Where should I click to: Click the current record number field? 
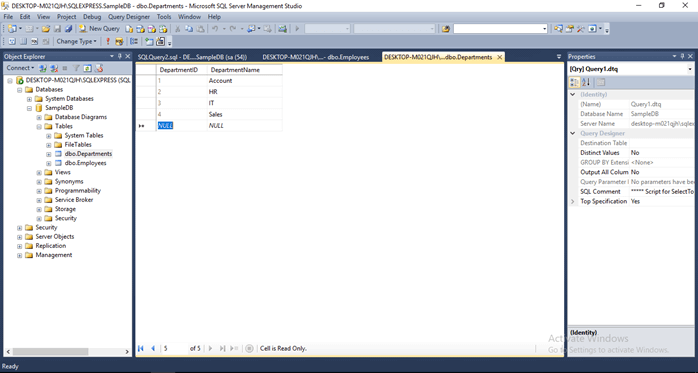point(174,349)
